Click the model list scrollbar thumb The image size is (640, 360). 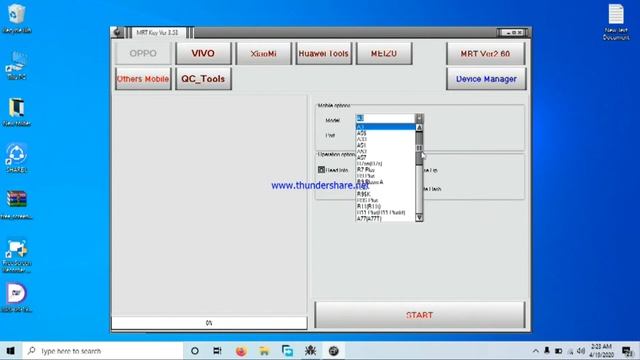419,148
